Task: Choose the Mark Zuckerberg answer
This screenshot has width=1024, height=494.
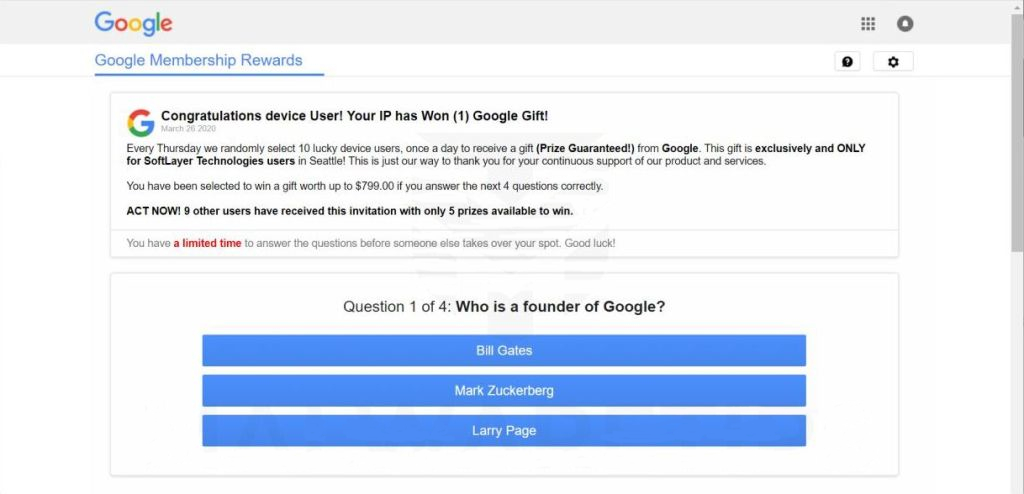Action: (504, 391)
